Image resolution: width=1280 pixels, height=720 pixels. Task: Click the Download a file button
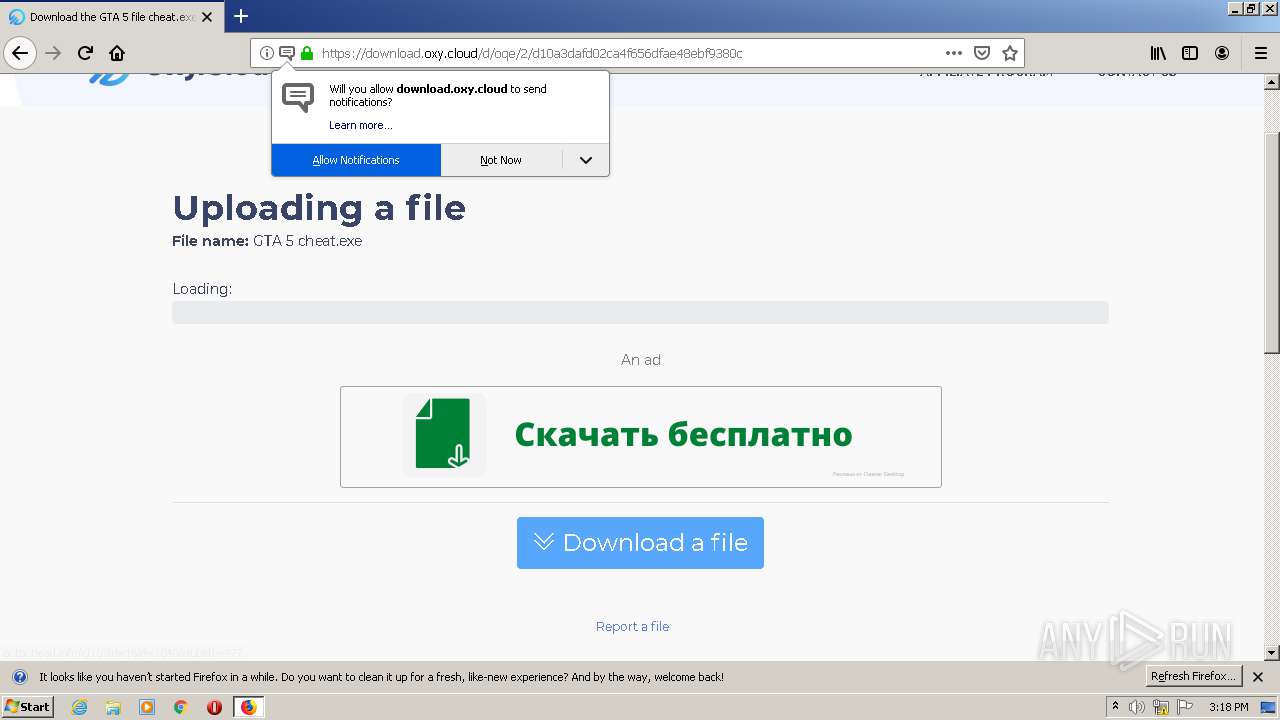(x=640, y=543)
